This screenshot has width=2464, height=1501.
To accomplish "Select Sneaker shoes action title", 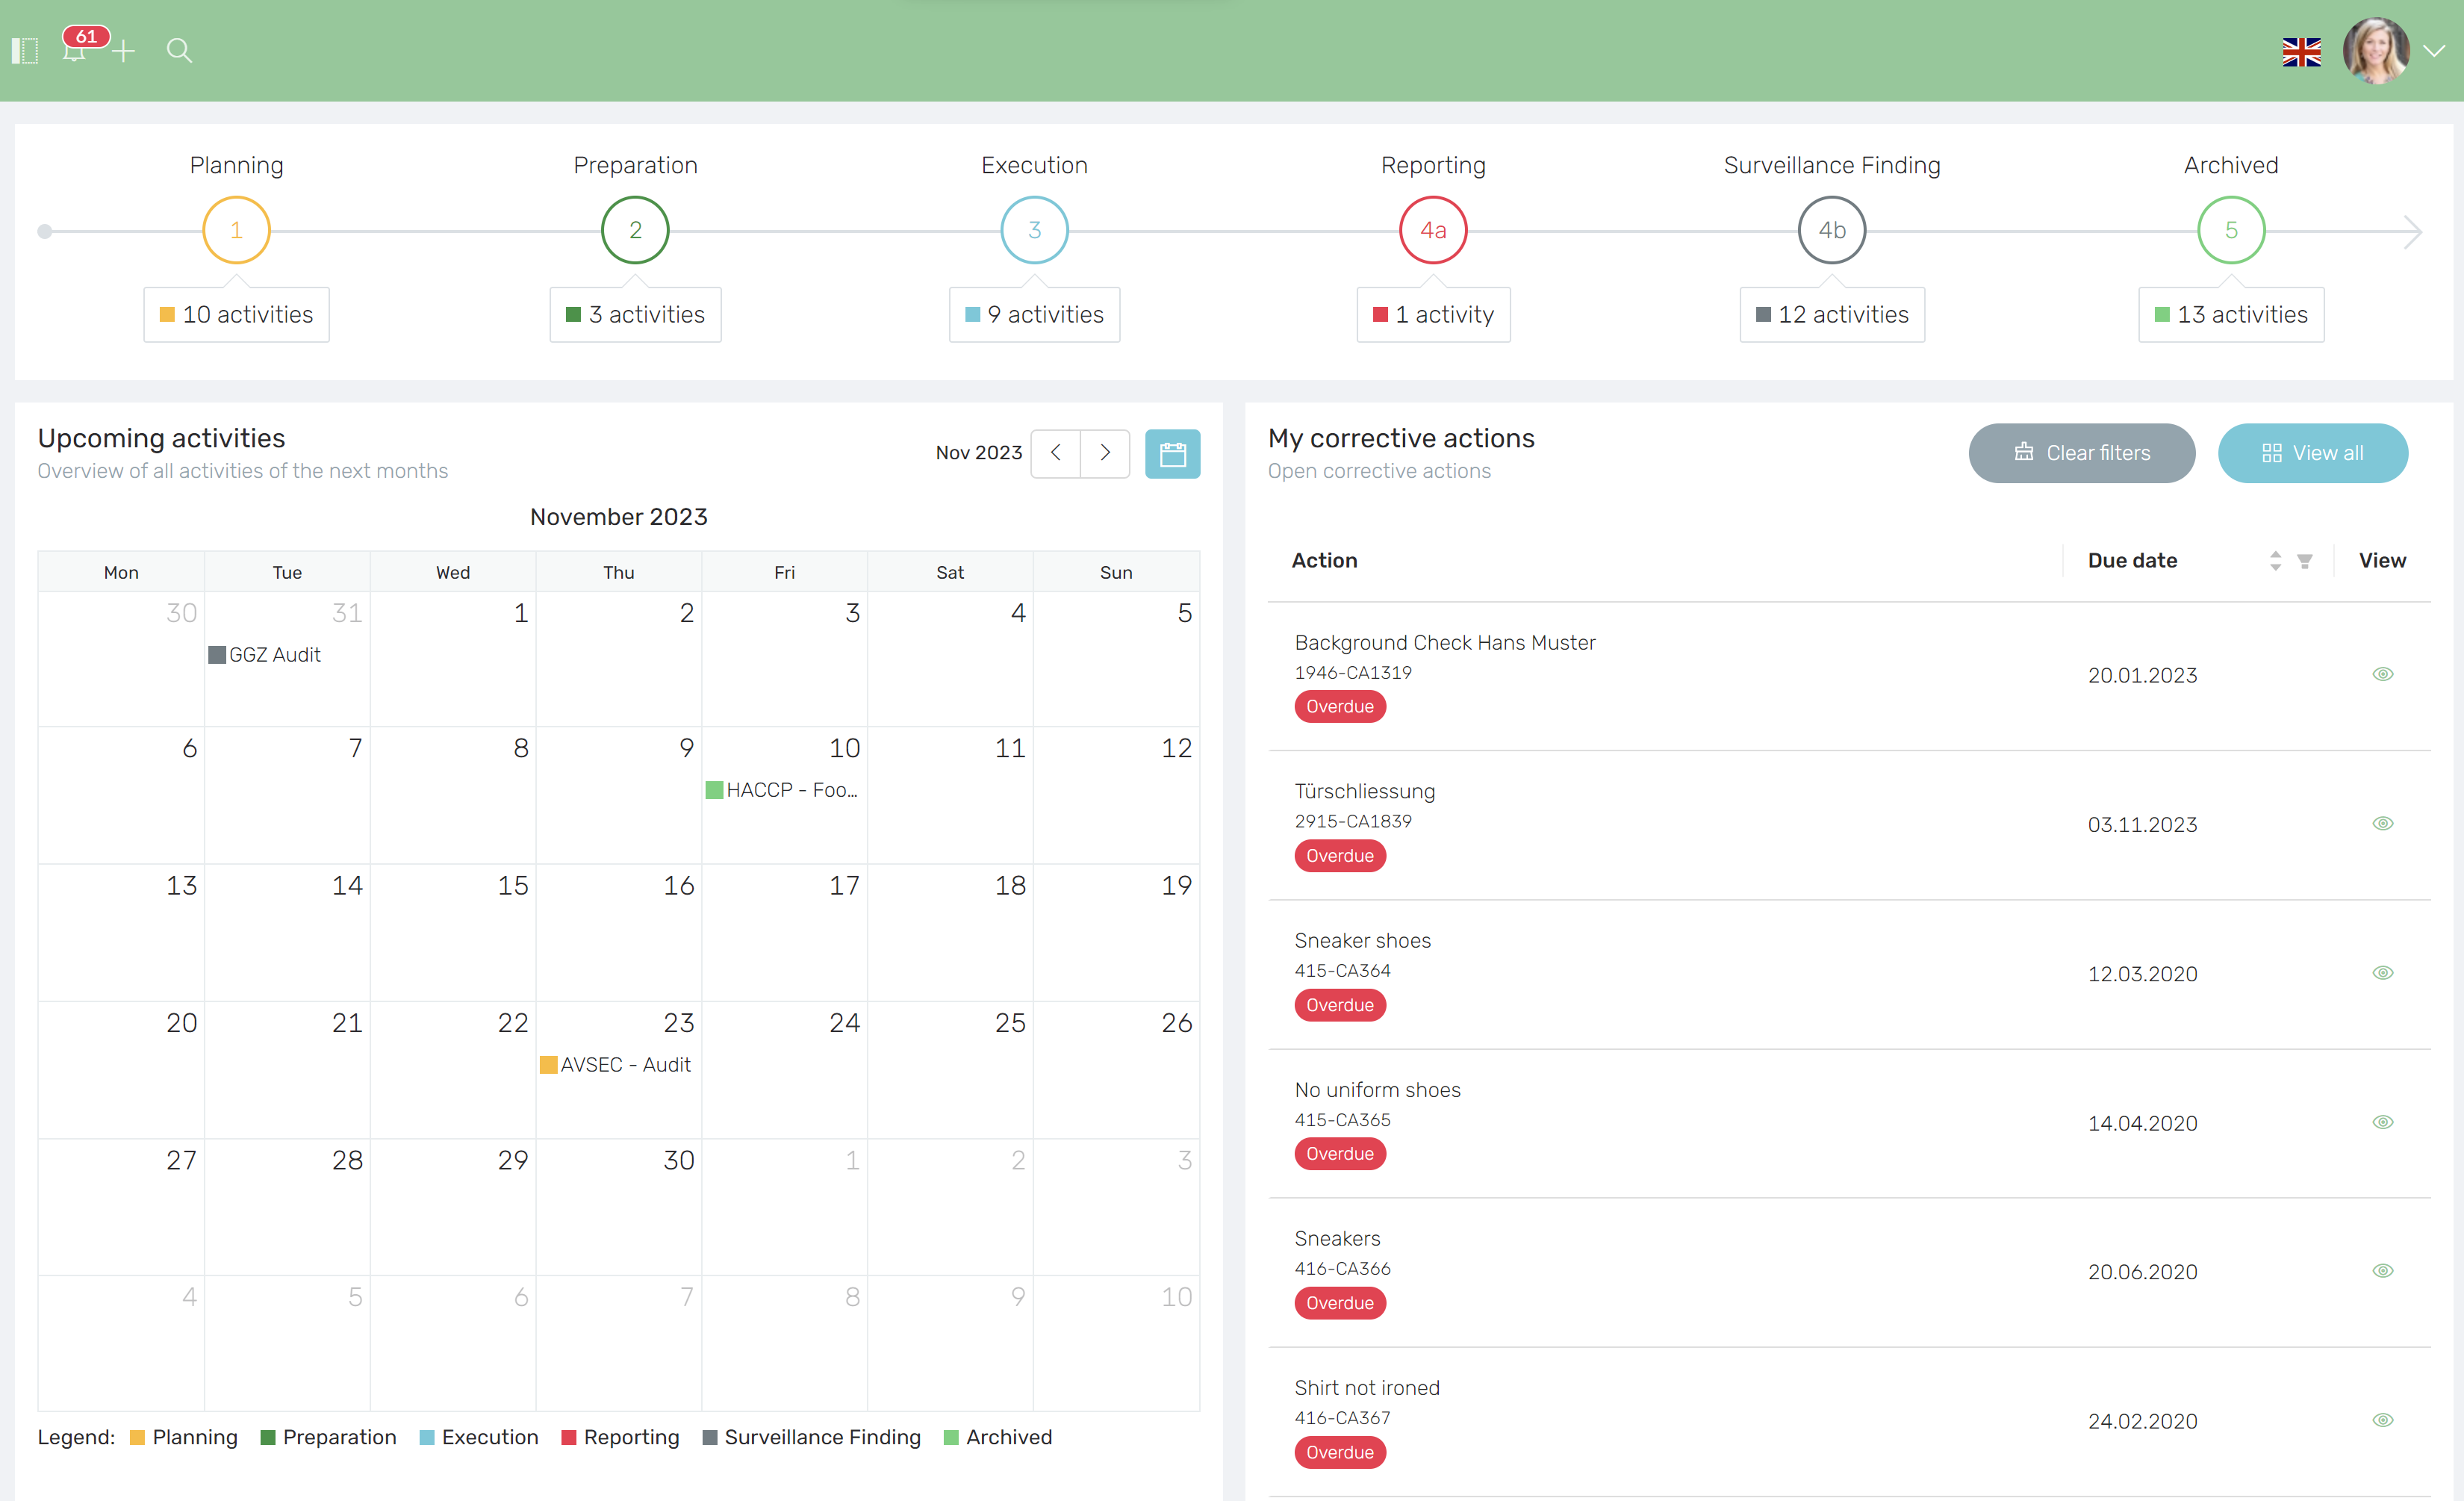I will pyautogui.click(x=1362, y=941).
